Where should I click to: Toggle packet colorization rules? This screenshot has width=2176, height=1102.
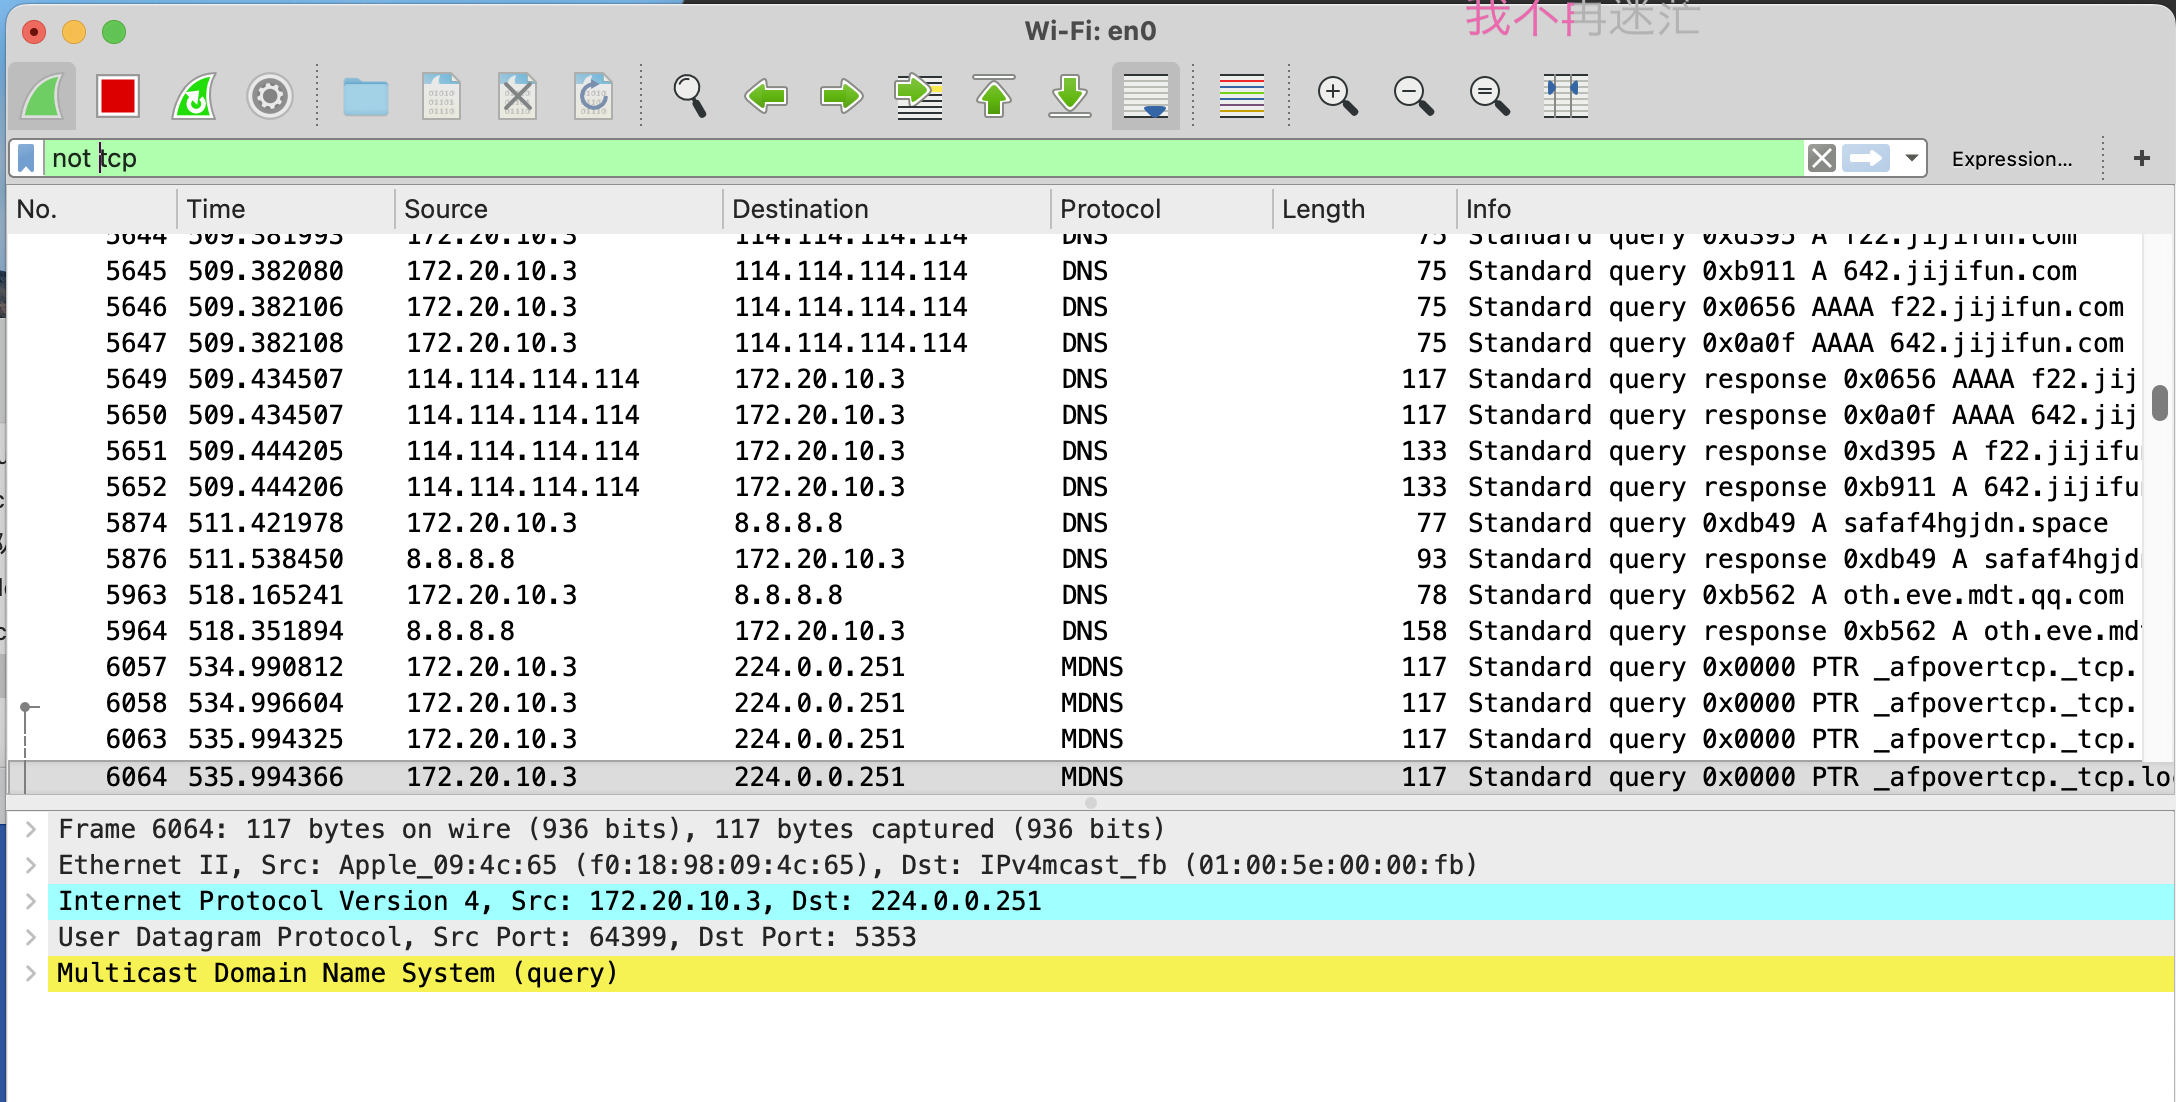pyautogui.click(x=1242, y=97)
